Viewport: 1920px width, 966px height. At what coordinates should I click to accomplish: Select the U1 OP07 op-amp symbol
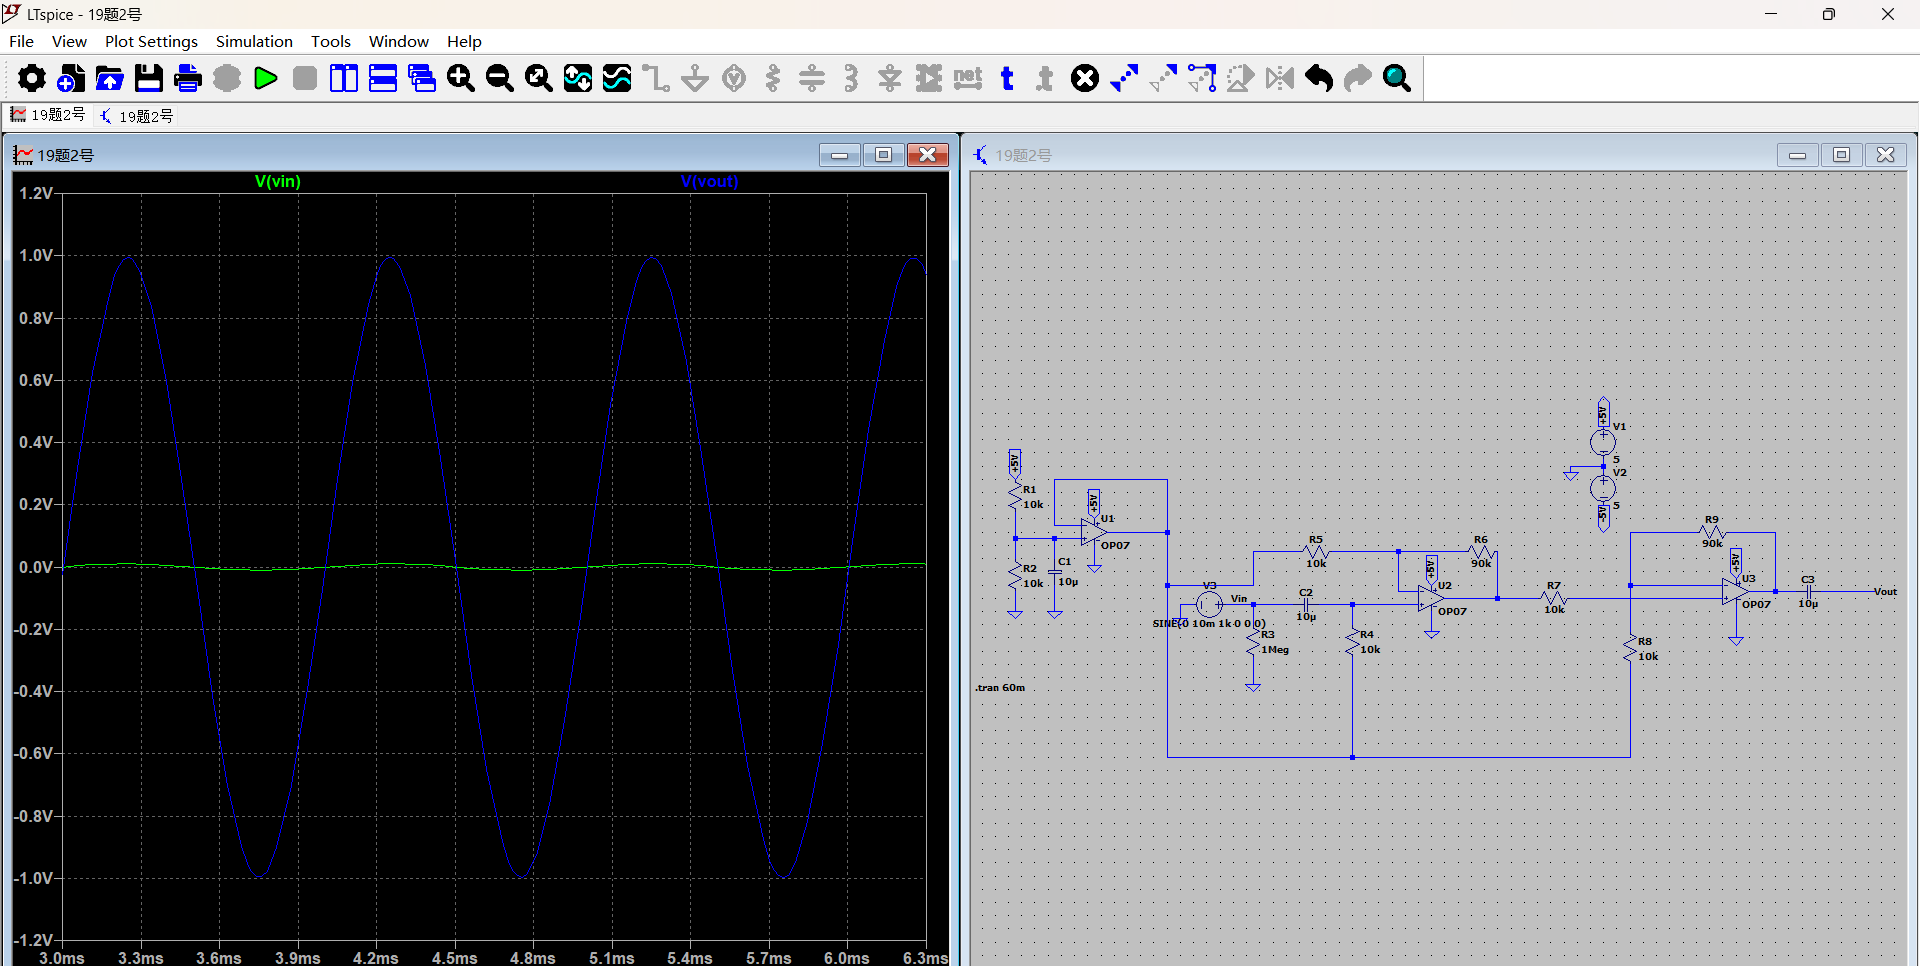tap(1093, 532)
